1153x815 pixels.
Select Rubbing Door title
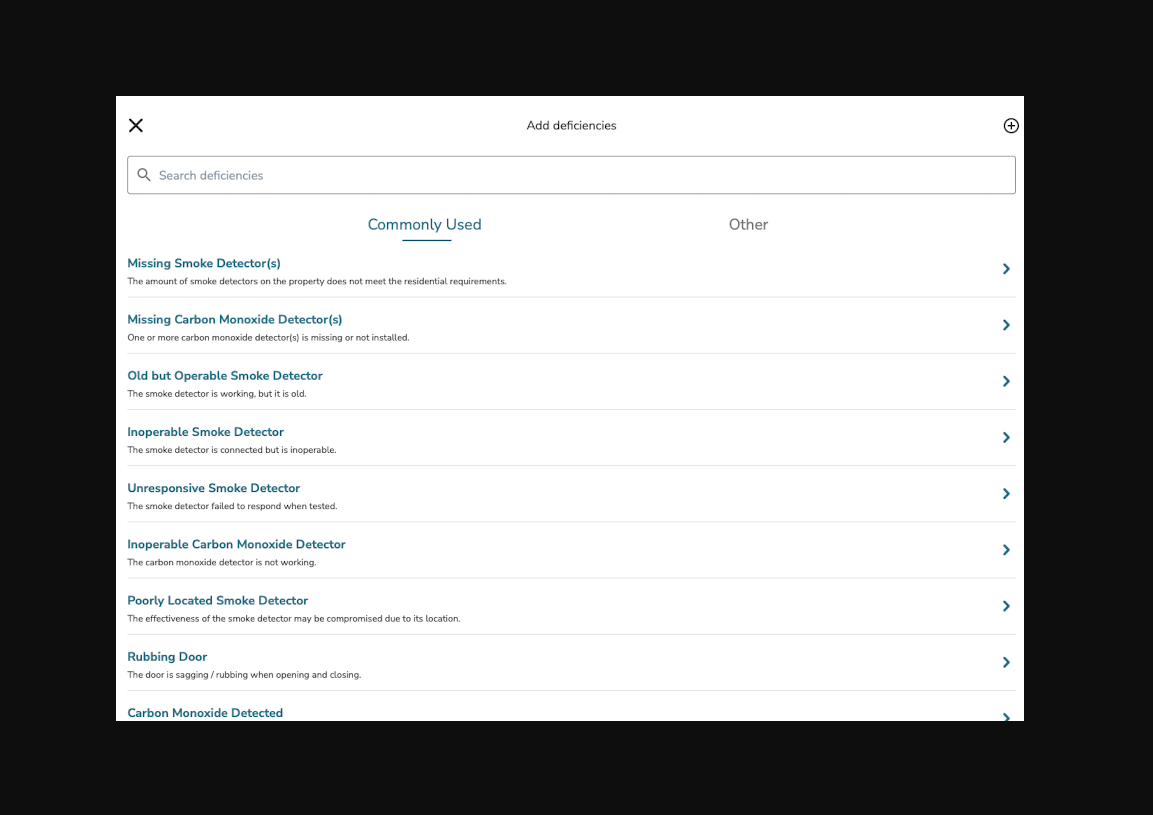pos(167,657)
